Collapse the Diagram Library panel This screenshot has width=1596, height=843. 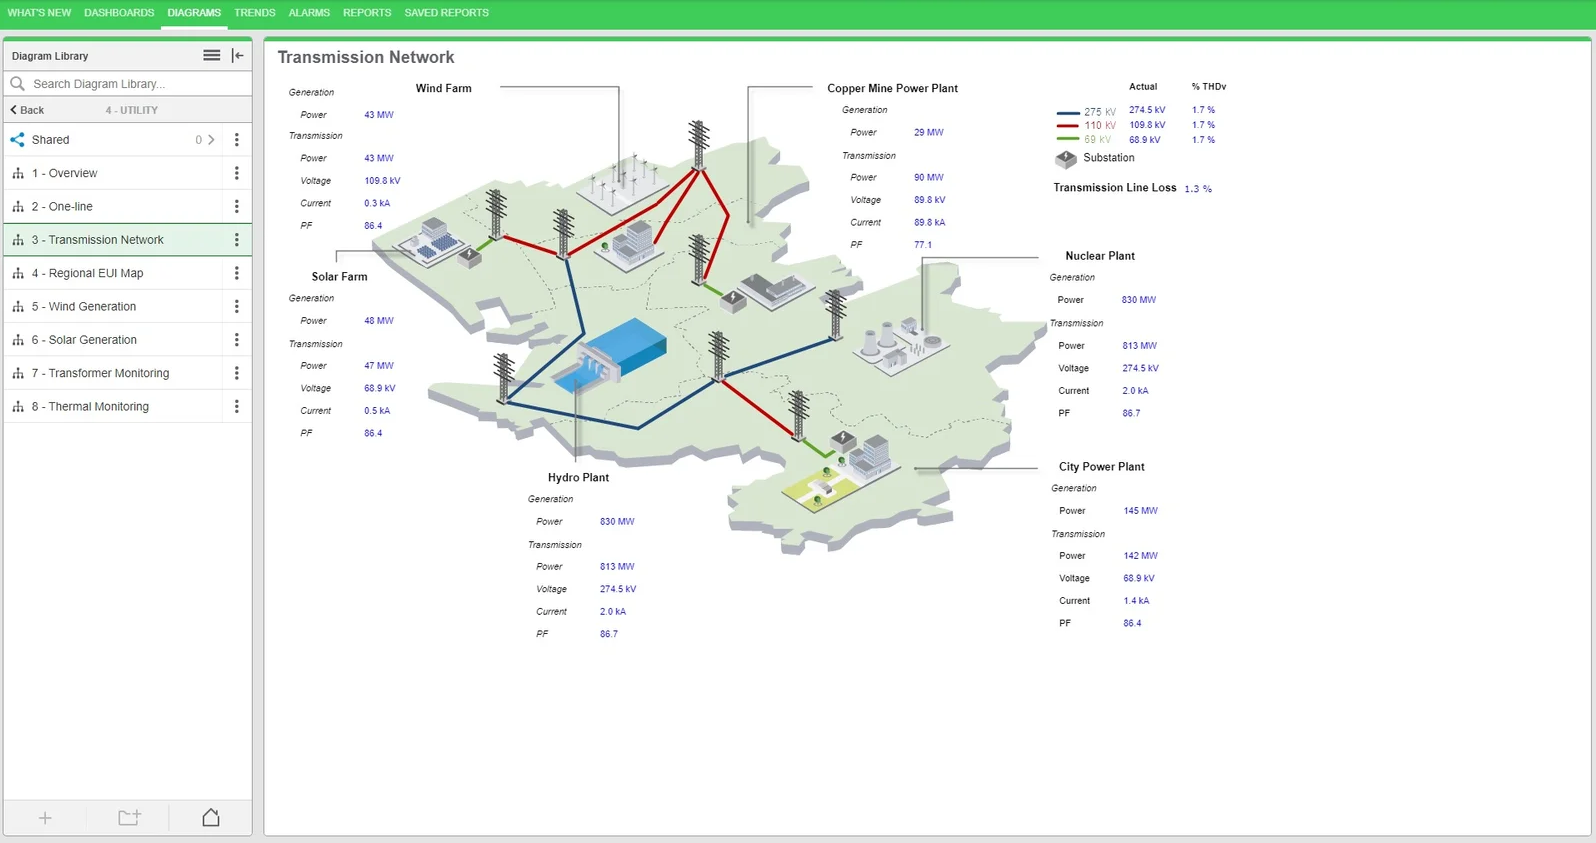(238, 56)
